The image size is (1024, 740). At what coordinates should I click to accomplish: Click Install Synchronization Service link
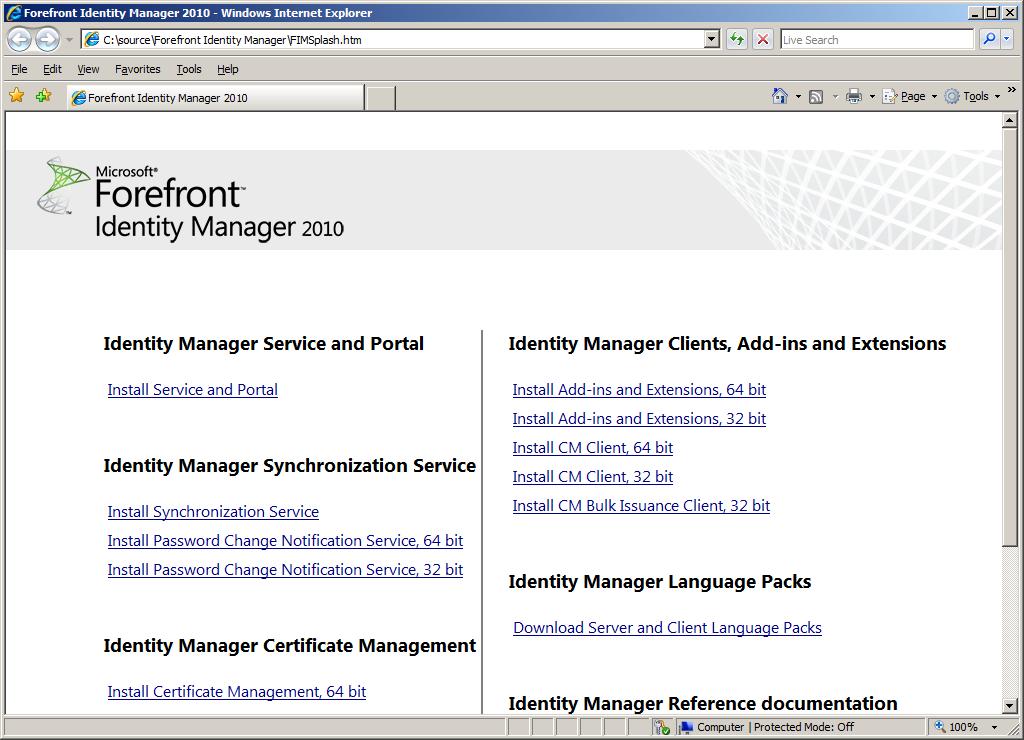(x=213, y=511)
